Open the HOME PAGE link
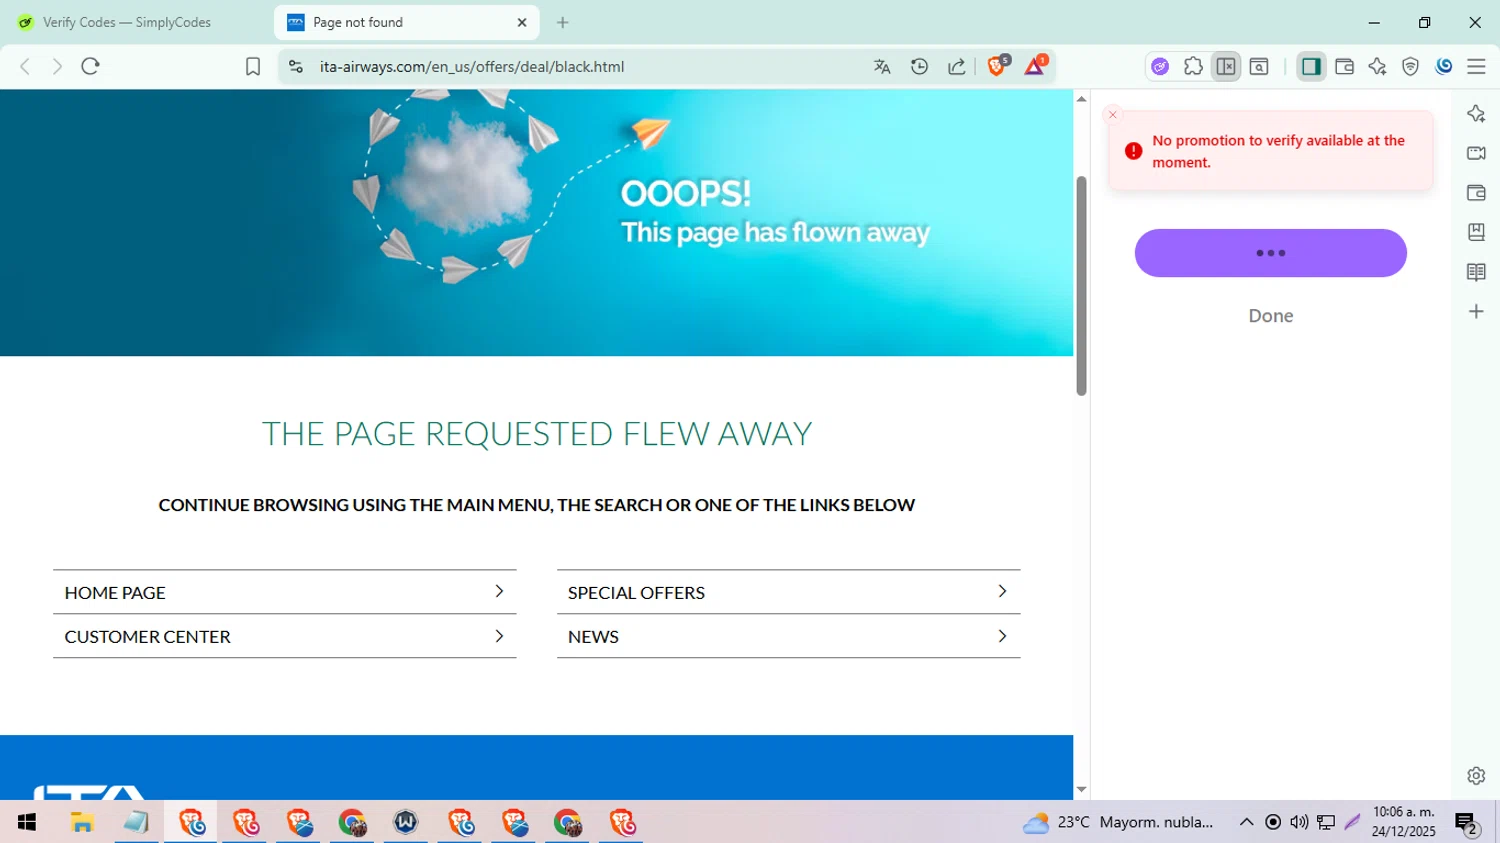 click(x=284, y=592)
